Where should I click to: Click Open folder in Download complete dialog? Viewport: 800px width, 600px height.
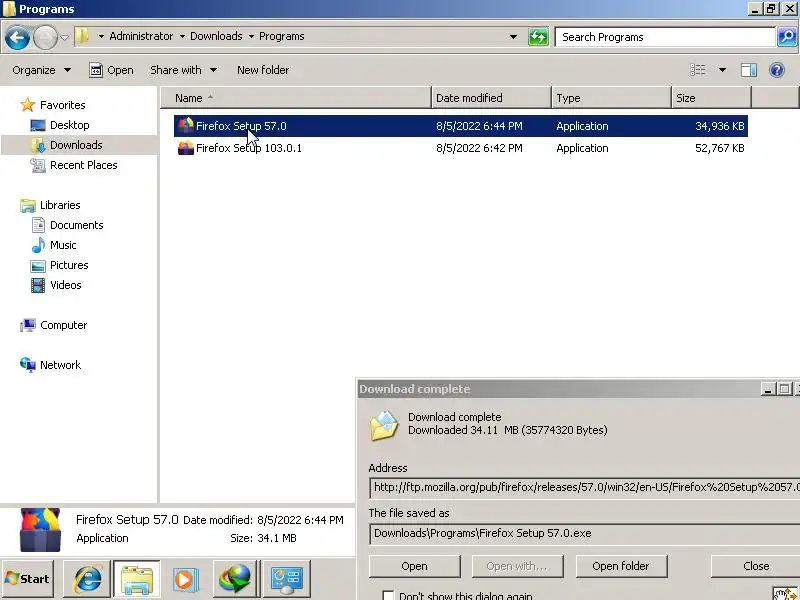coord(621,566)
